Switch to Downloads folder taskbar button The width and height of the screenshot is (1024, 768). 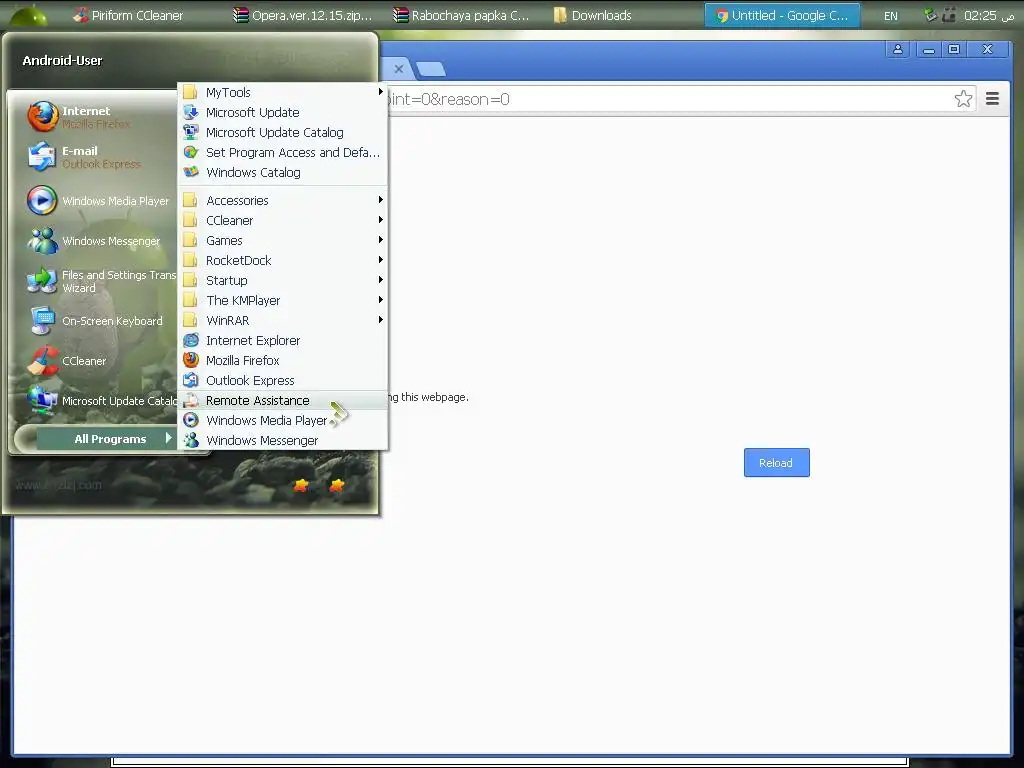(x=592, y=15)
